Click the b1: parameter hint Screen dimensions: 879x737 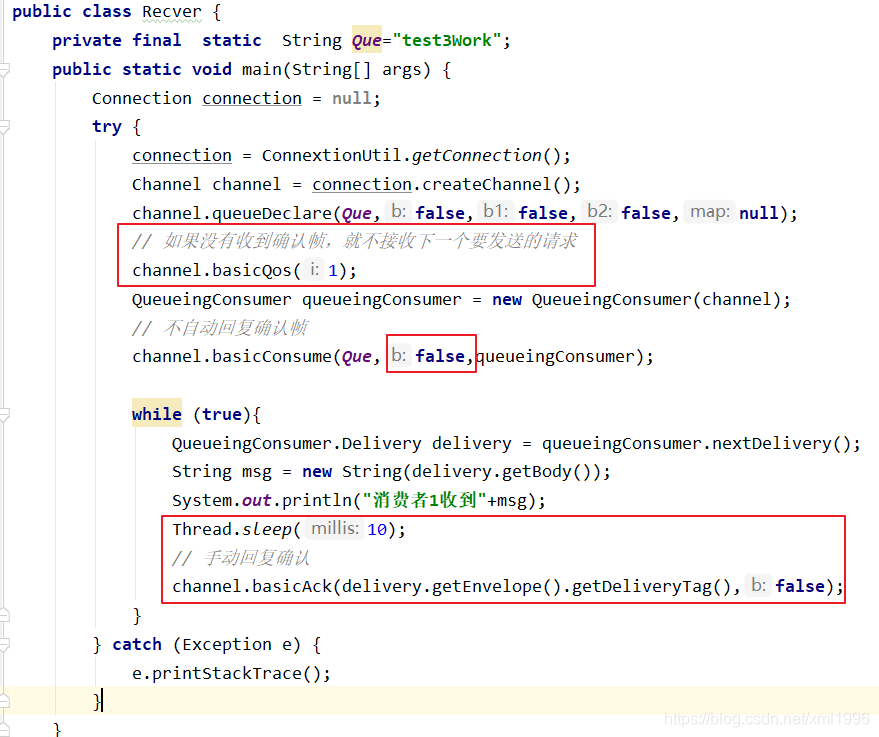[x=495, y=212]
